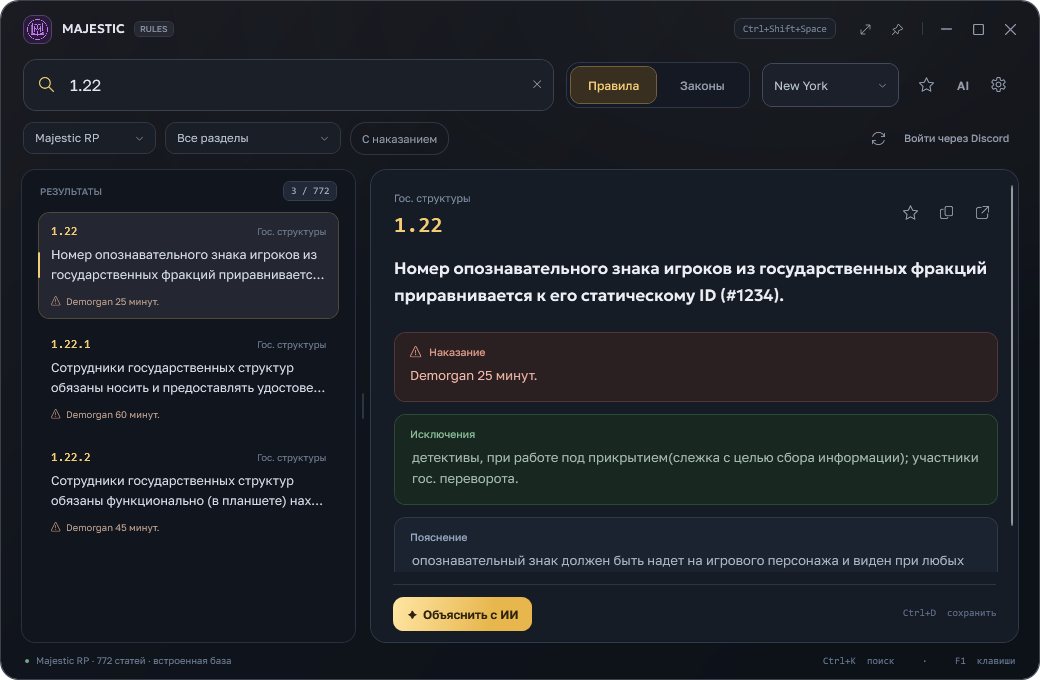Image resolution: width=1040 pixels, height=680 pixels.
Task: Click the Исключения section text
Action: coord(694,468)
